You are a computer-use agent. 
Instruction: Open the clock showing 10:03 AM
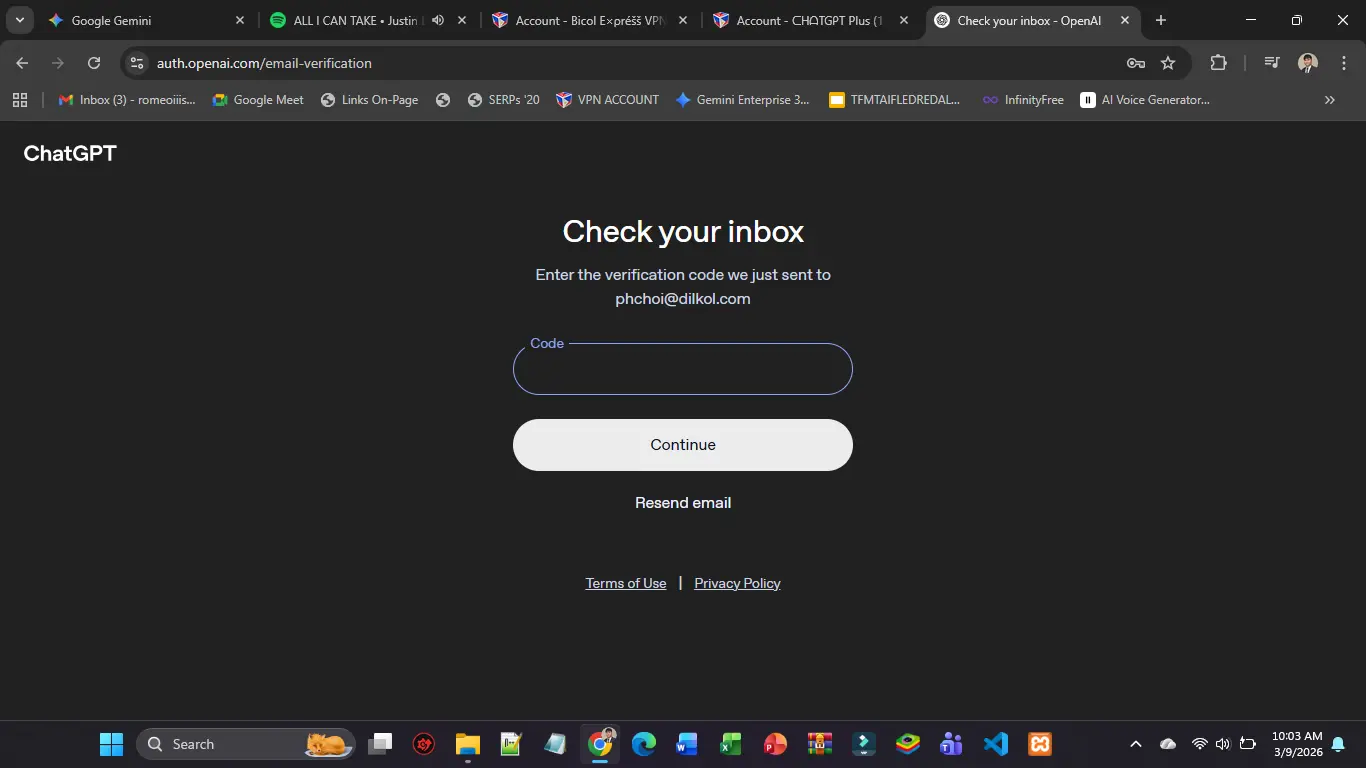[x=1297, y=744]
